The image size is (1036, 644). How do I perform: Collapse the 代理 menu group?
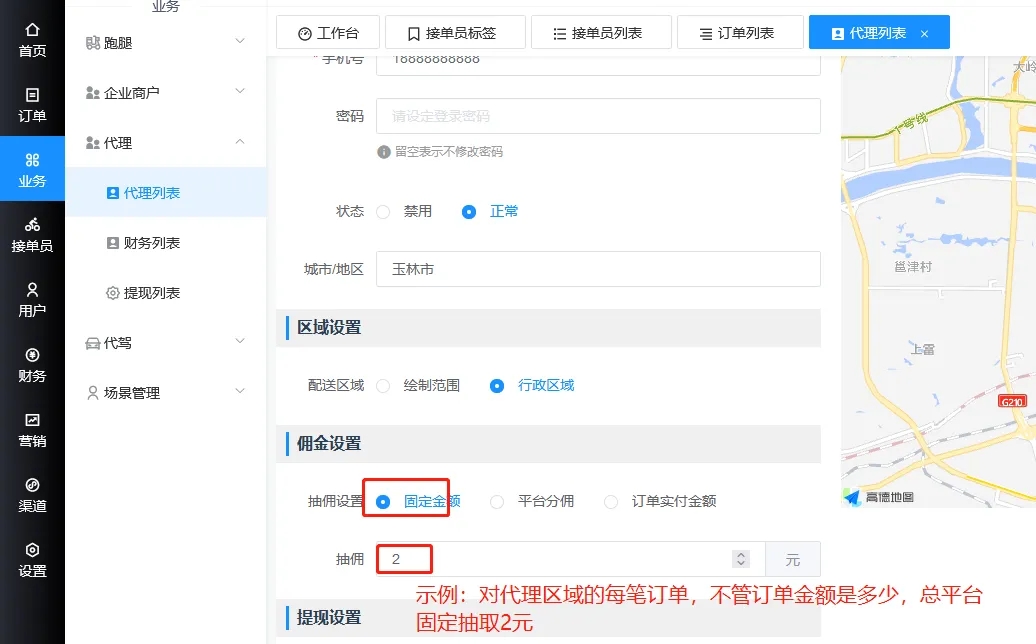pyautogui.click(x=166, y=143)
